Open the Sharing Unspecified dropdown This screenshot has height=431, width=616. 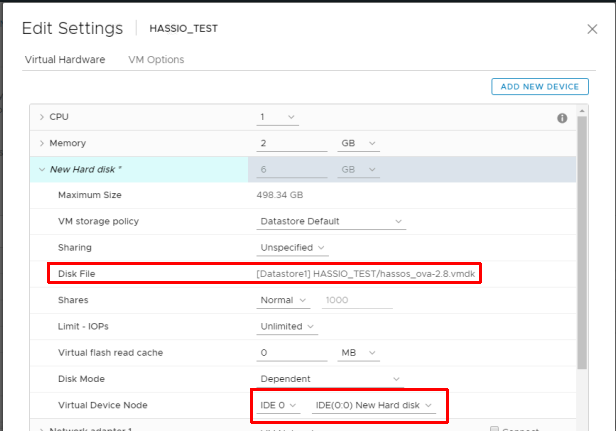tap(292, 248)
